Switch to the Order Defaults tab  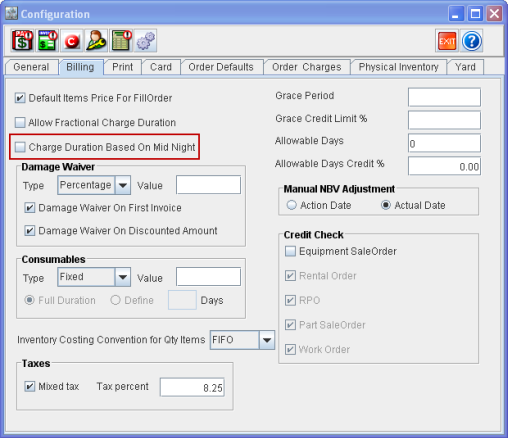(x=221, y=67)
